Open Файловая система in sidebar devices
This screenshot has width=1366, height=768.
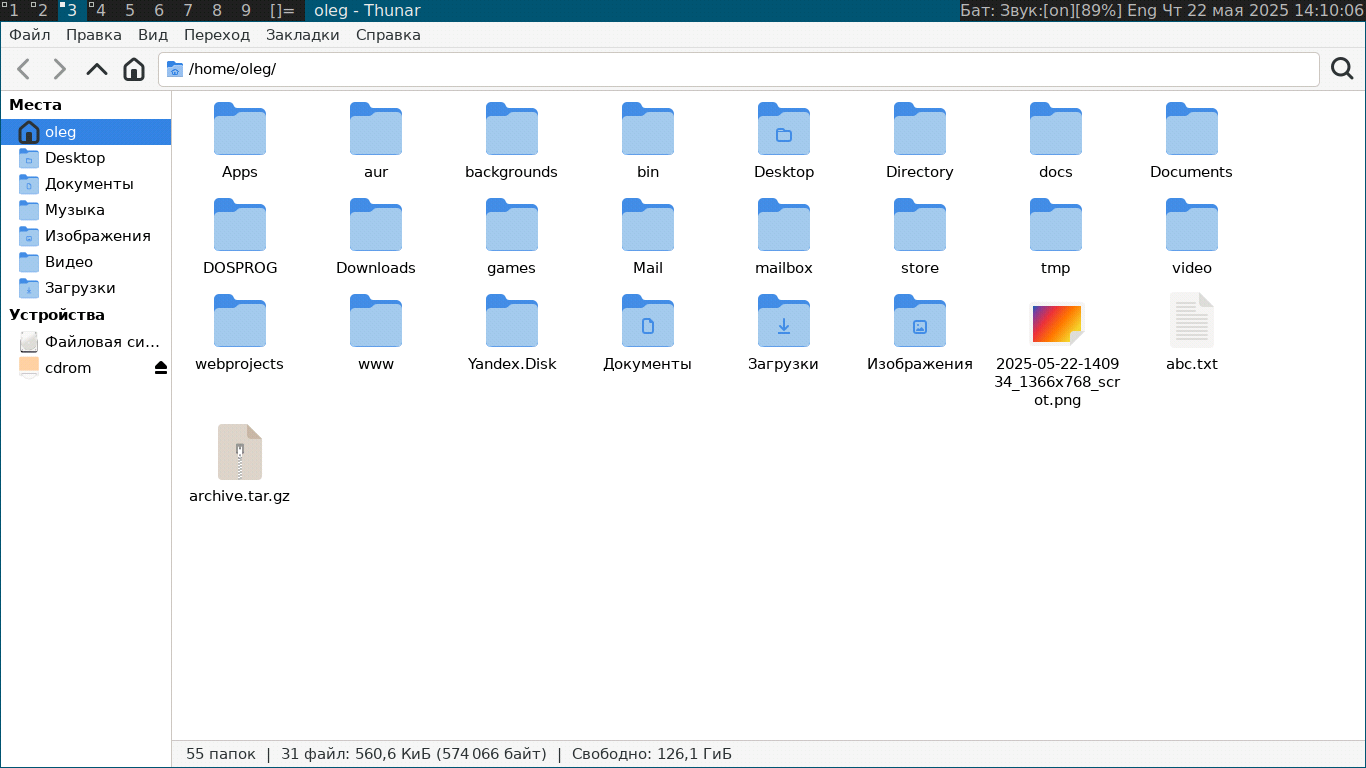[x=86, y=342]
